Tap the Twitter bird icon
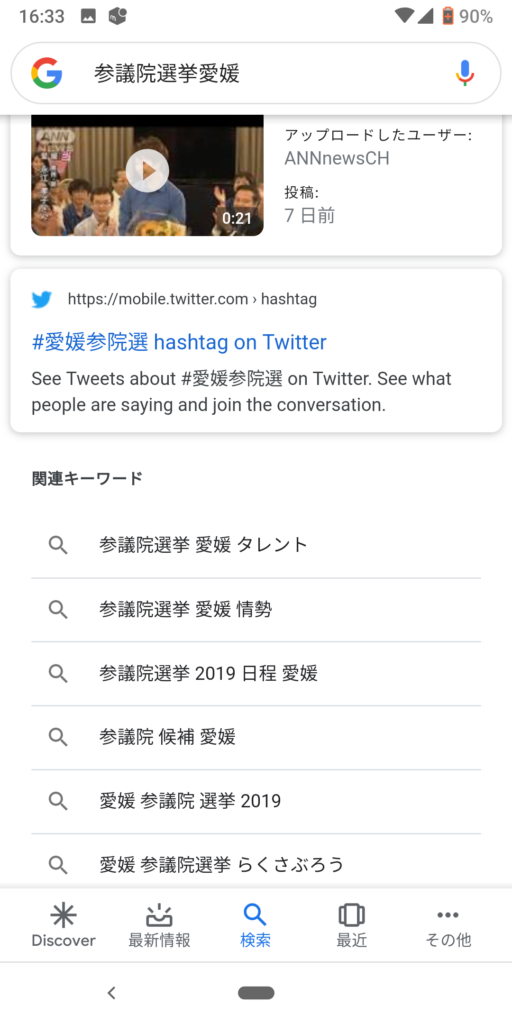Screen dimensions: 512x1024 pyautogui.click(x=42, y=300)
